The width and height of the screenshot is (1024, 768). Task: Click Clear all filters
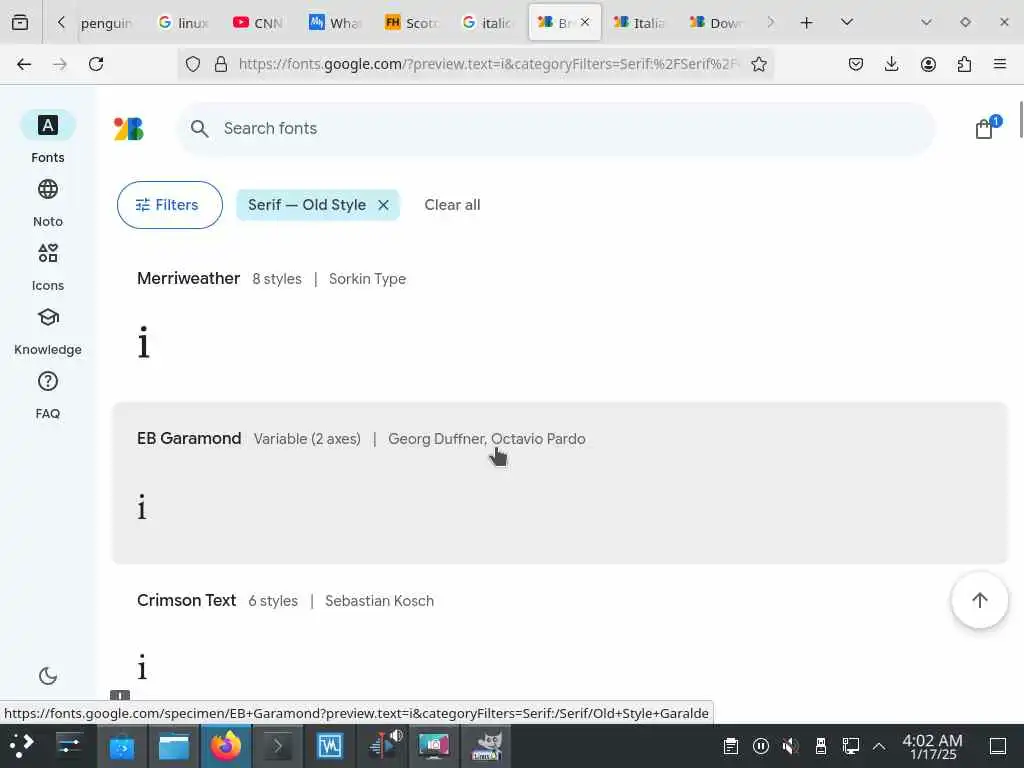(452, 205)
